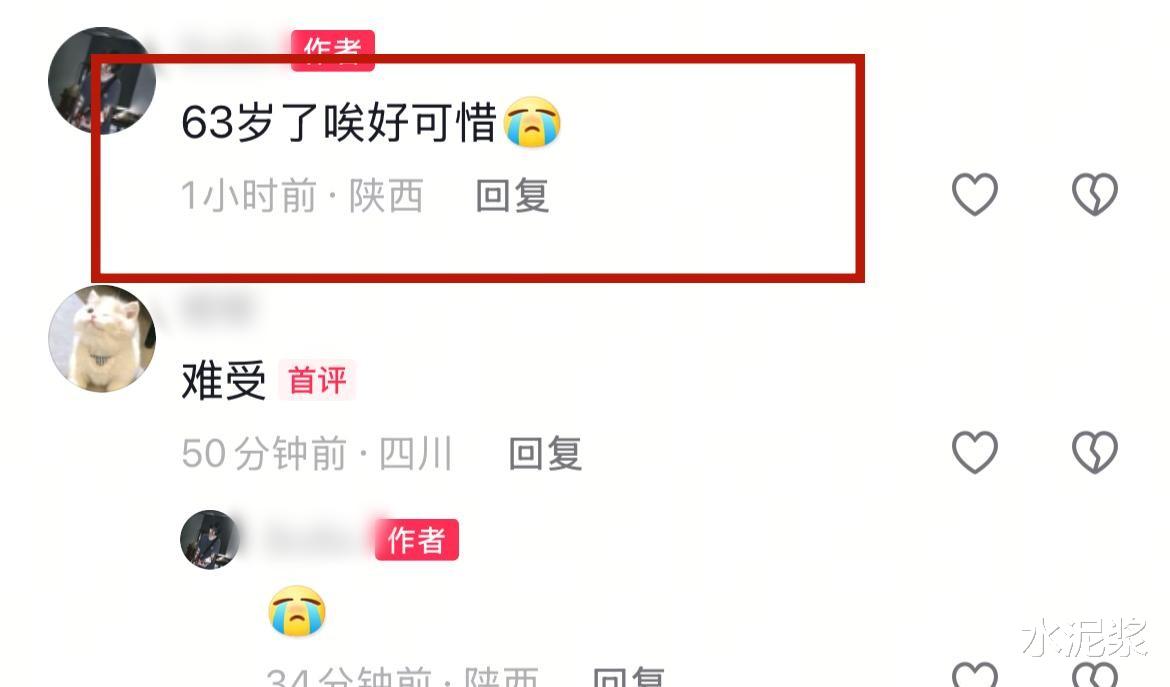Viewport: 1170px width, 687px height.
Task: Open the small author avatar in reply
Action: pos(210,539)
